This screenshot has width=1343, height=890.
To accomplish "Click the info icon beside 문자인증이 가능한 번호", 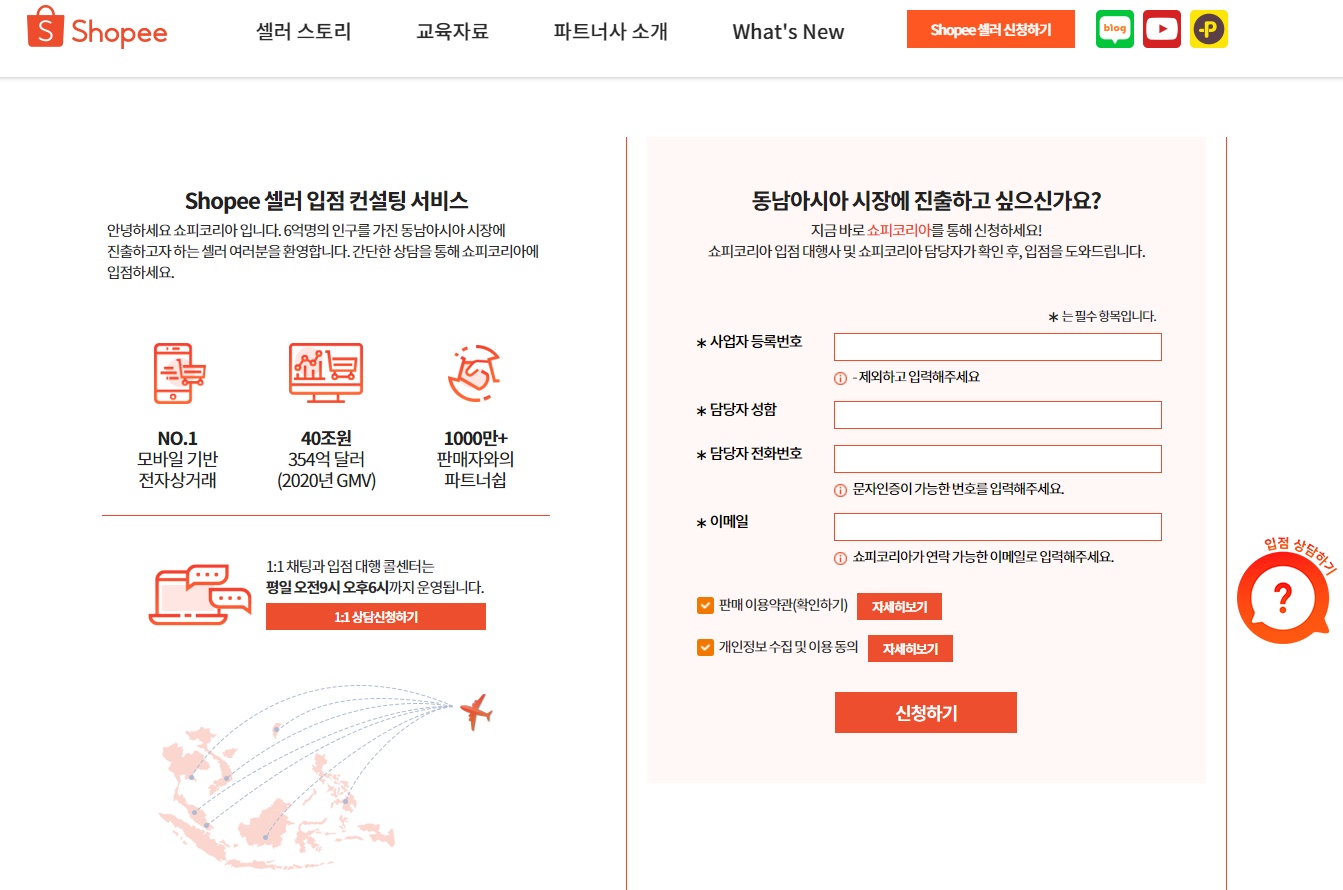I will [x=840, y=490].
